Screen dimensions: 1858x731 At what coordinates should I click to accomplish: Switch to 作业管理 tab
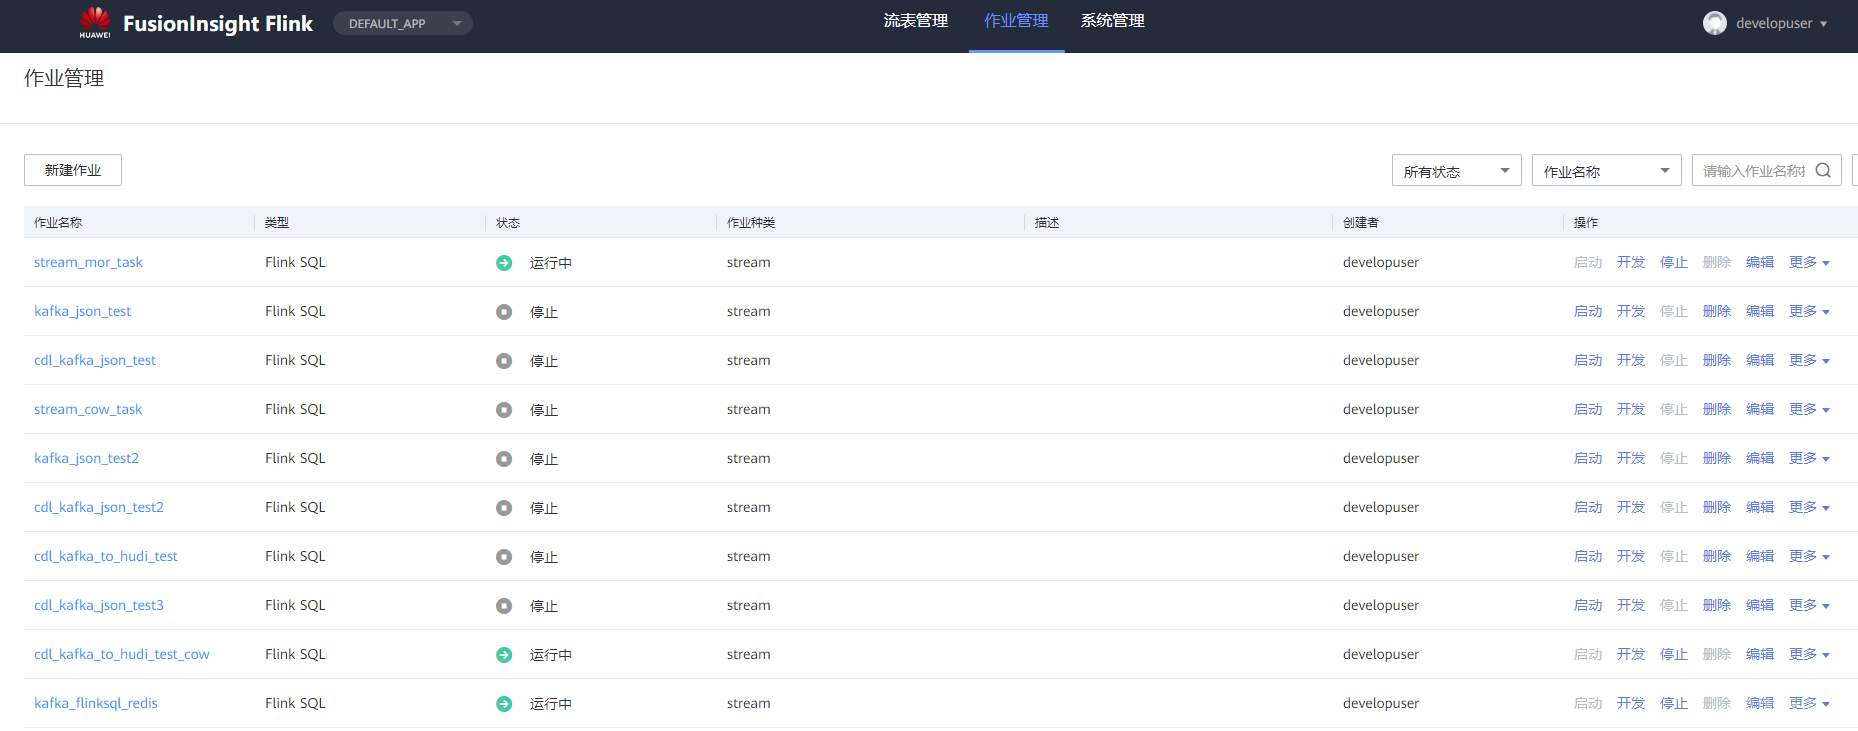point(1016,21)
